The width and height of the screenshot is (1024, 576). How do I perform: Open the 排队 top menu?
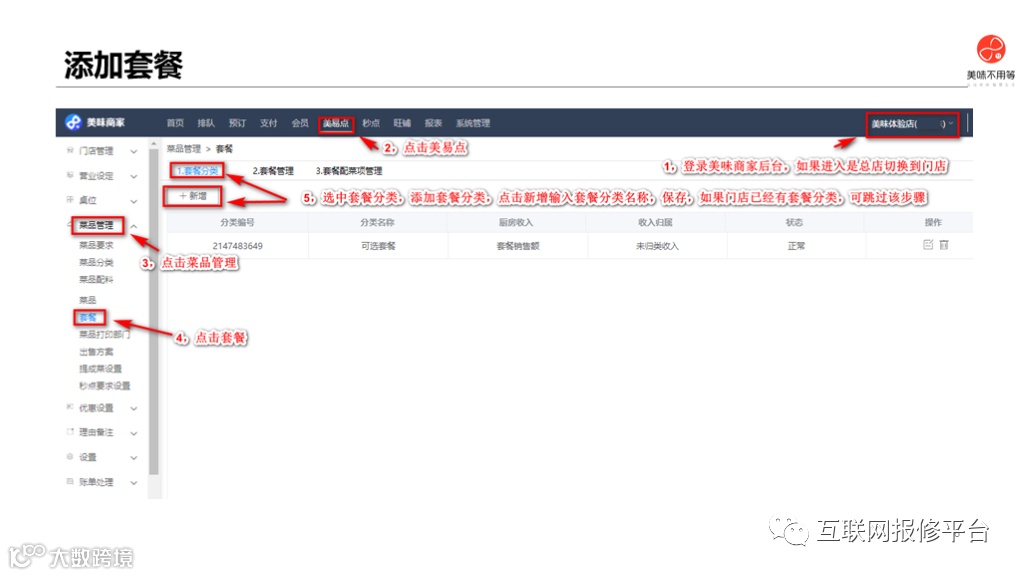click(x=206, y=123)
